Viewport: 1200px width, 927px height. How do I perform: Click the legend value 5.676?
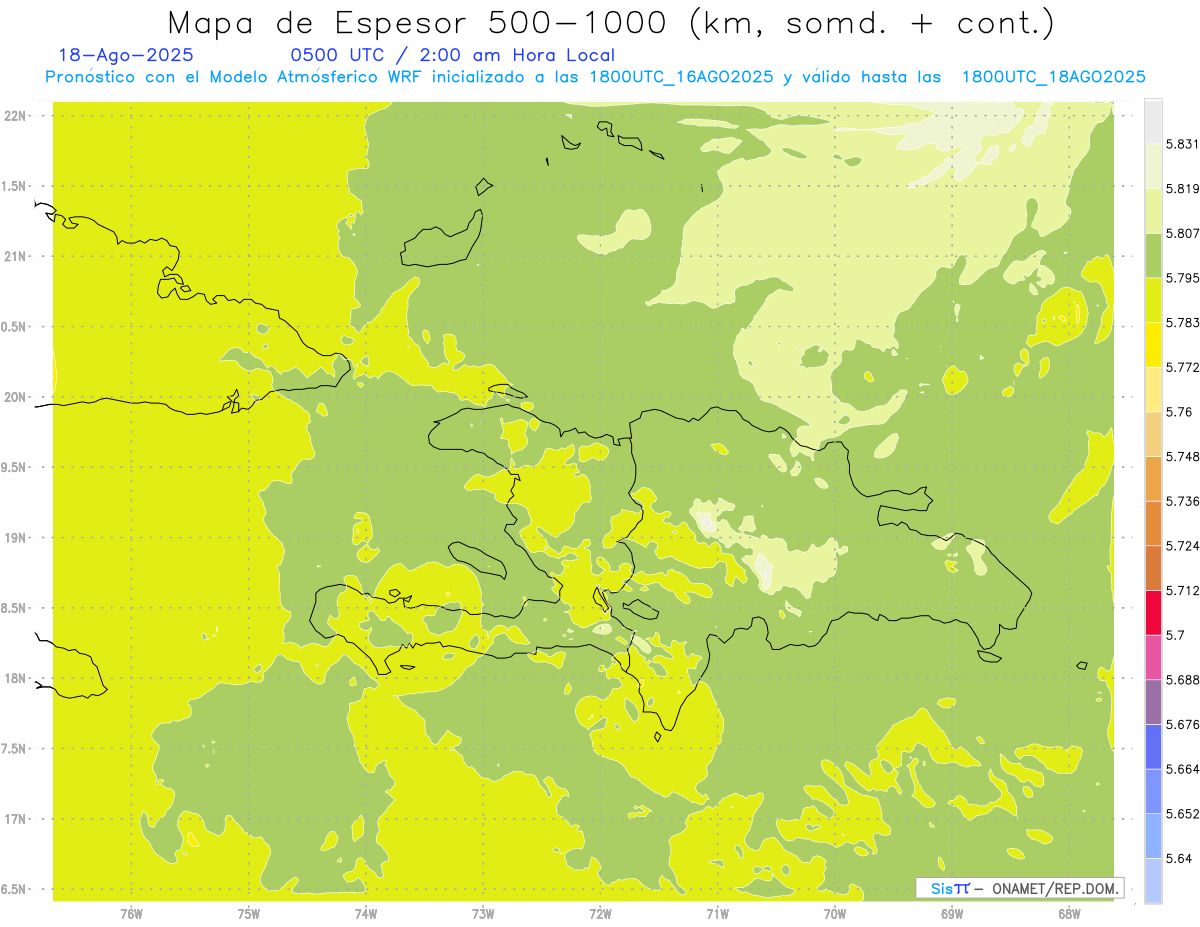coord(1182,724)
